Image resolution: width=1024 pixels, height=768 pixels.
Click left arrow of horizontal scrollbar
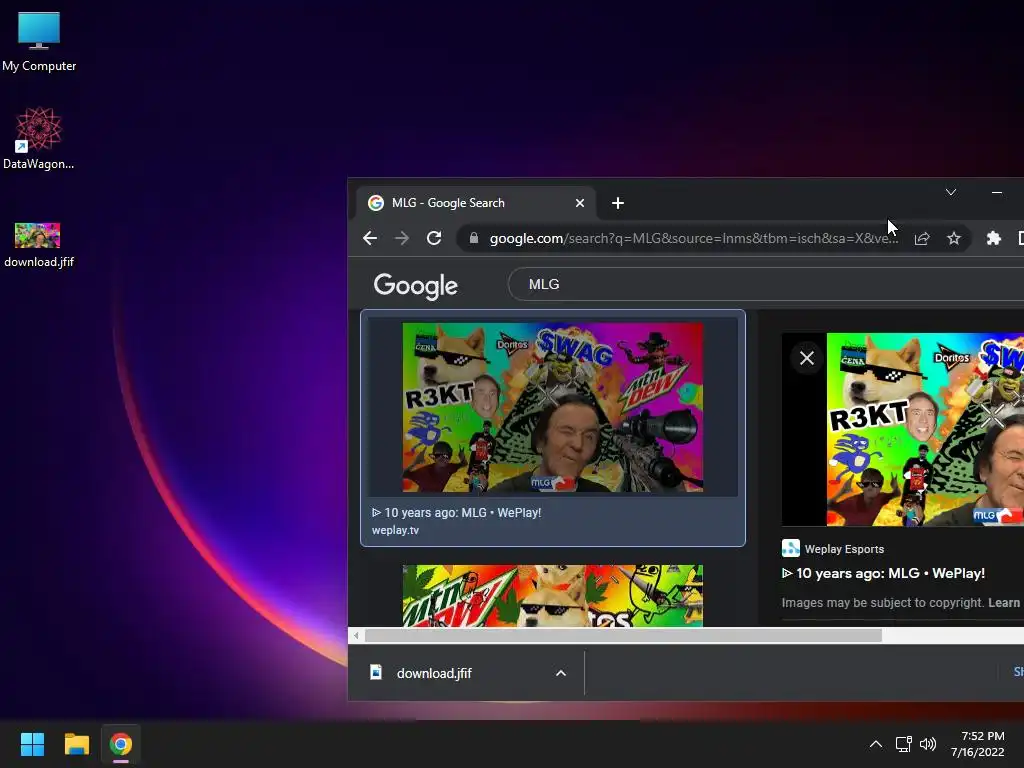pyautogui.click(x=356, y=635)
